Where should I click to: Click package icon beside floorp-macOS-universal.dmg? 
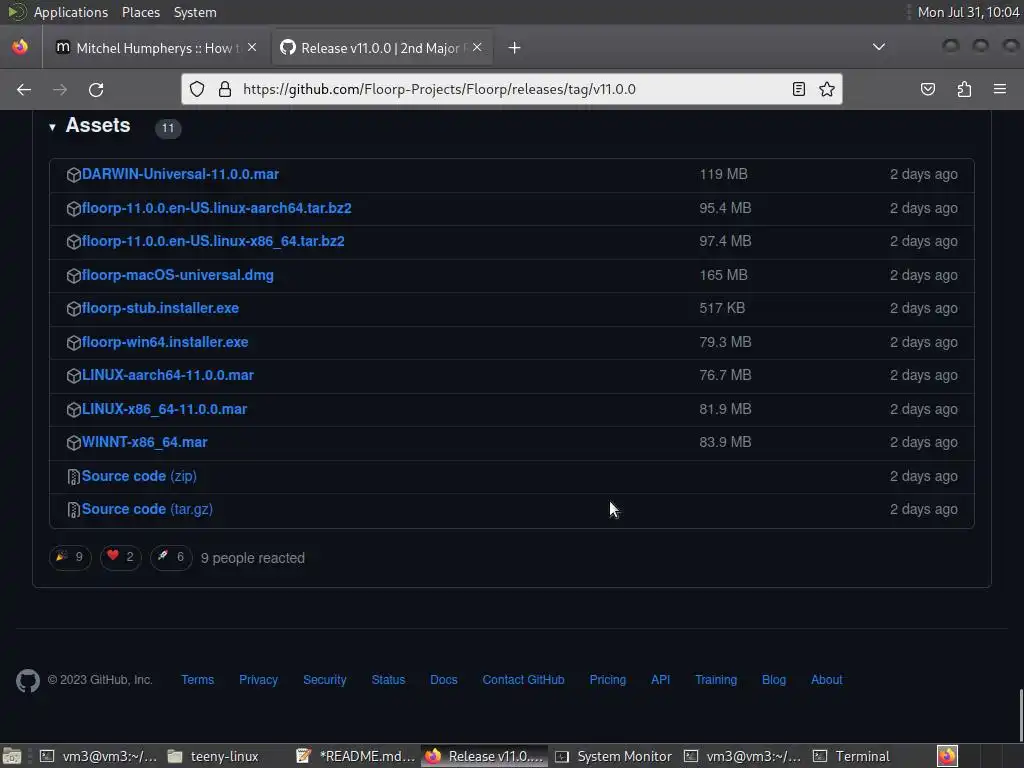tap(73, 276)
